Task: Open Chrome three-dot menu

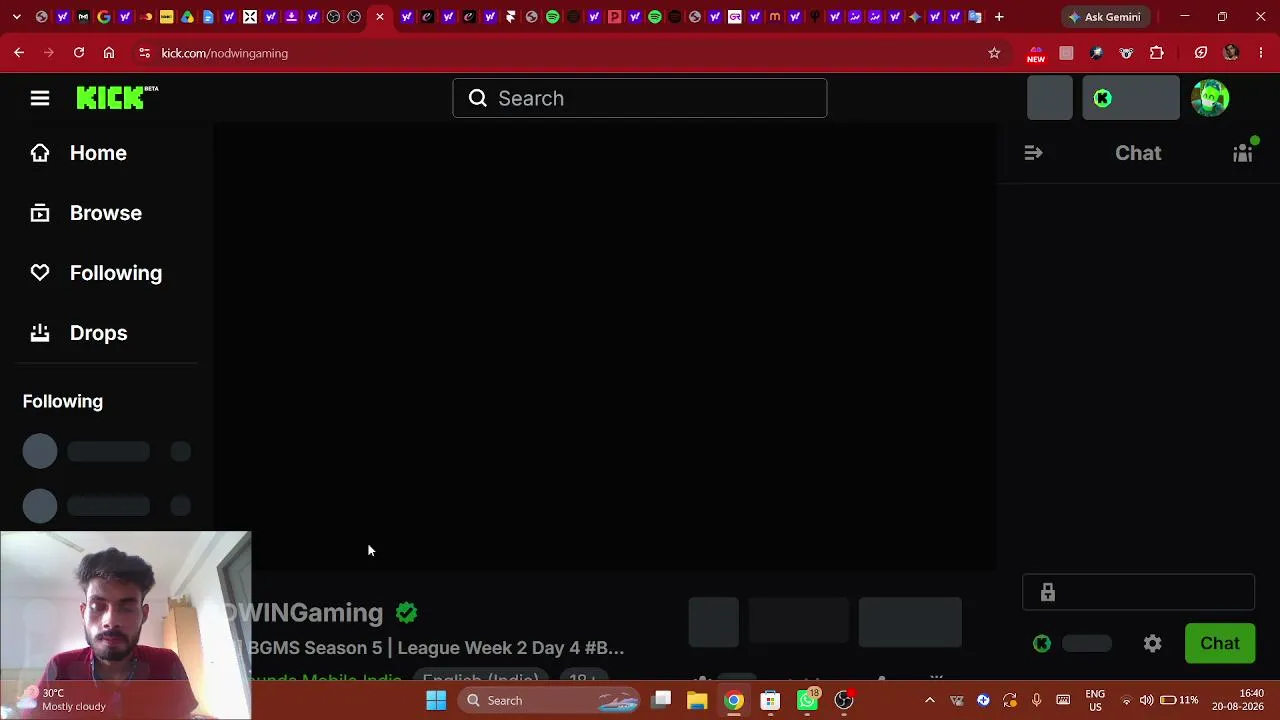Action: [x=1261, y=53]
